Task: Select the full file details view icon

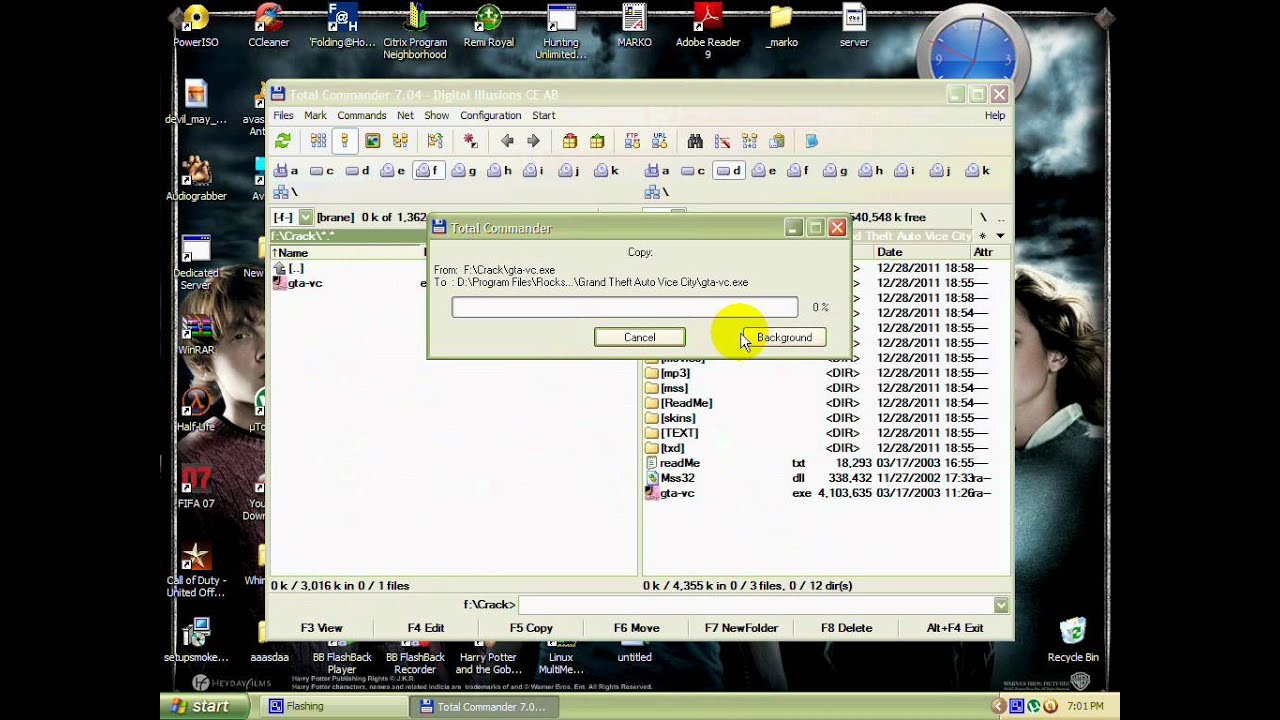Action: point(344,141)
